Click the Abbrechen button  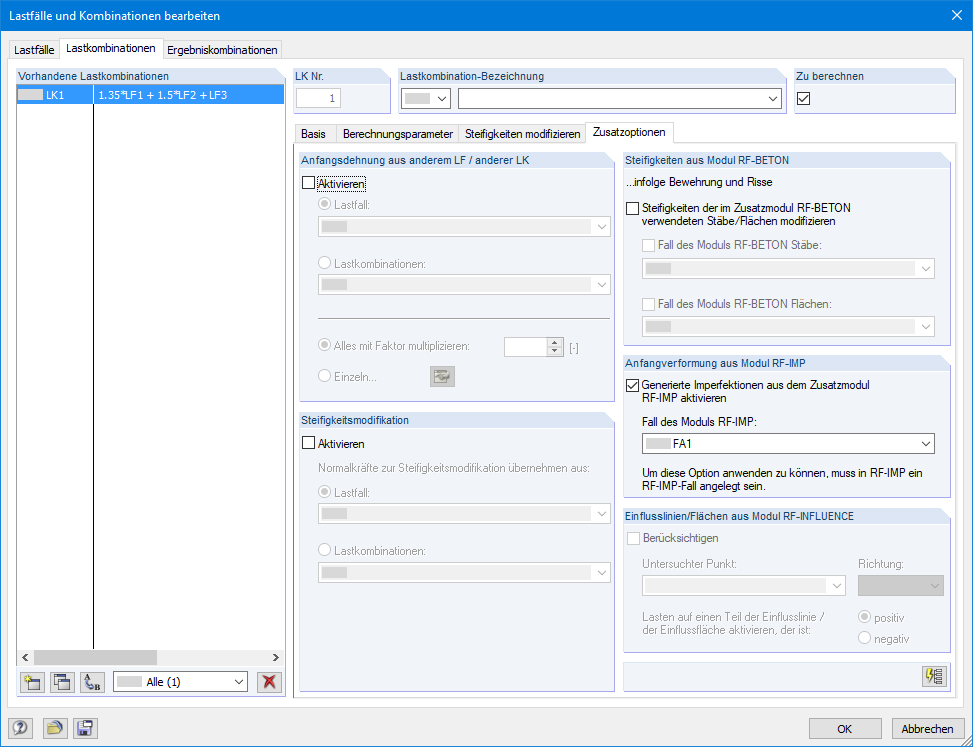928,729
